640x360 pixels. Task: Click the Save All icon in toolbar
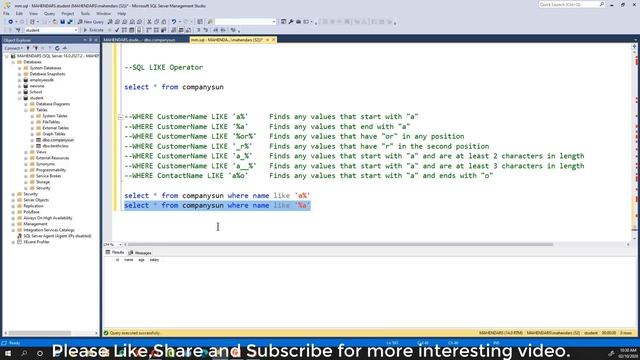(70, 22)
